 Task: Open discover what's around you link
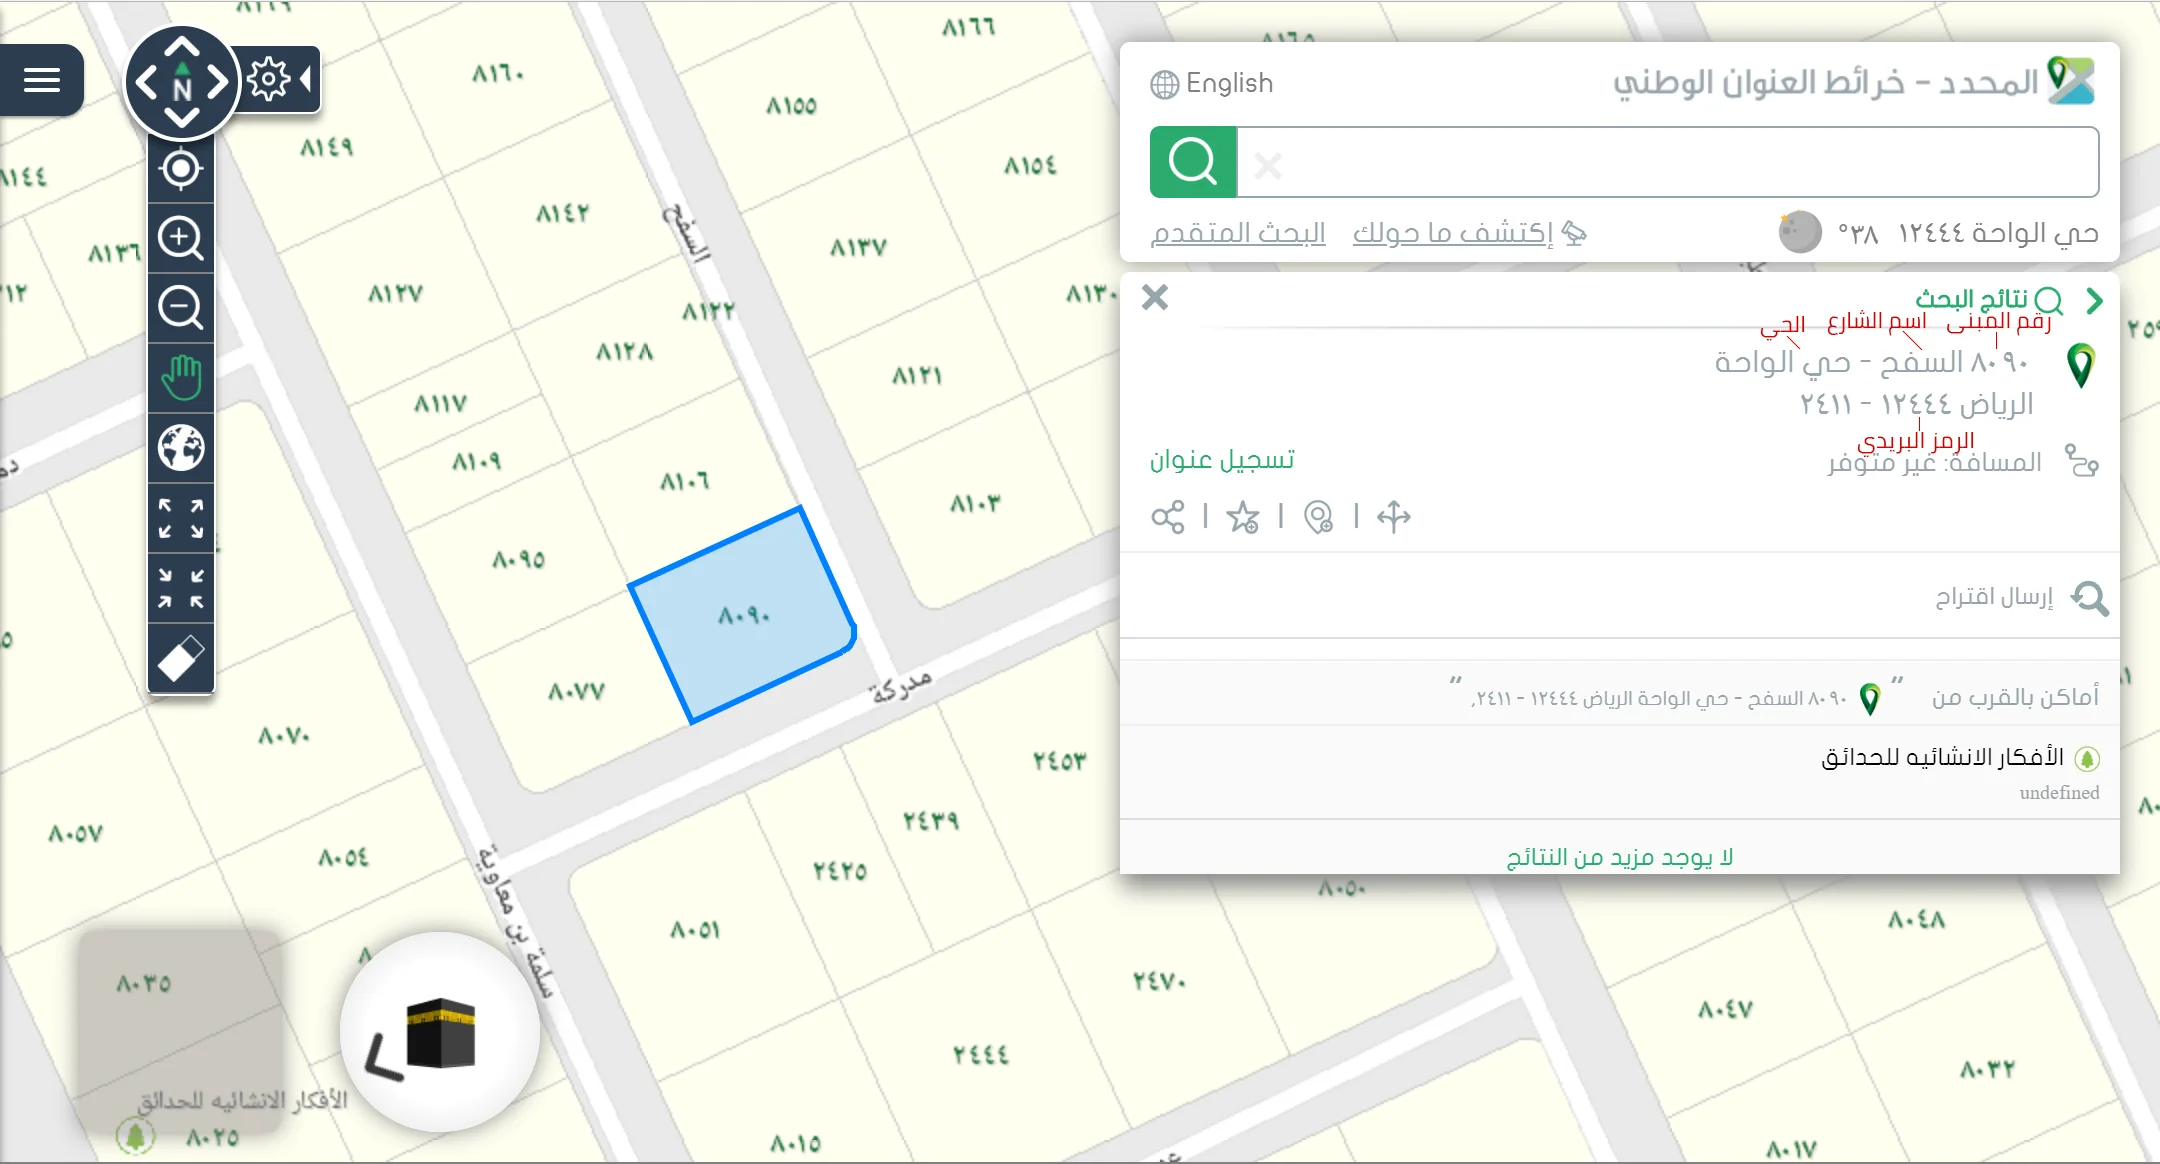[1469, 232]
